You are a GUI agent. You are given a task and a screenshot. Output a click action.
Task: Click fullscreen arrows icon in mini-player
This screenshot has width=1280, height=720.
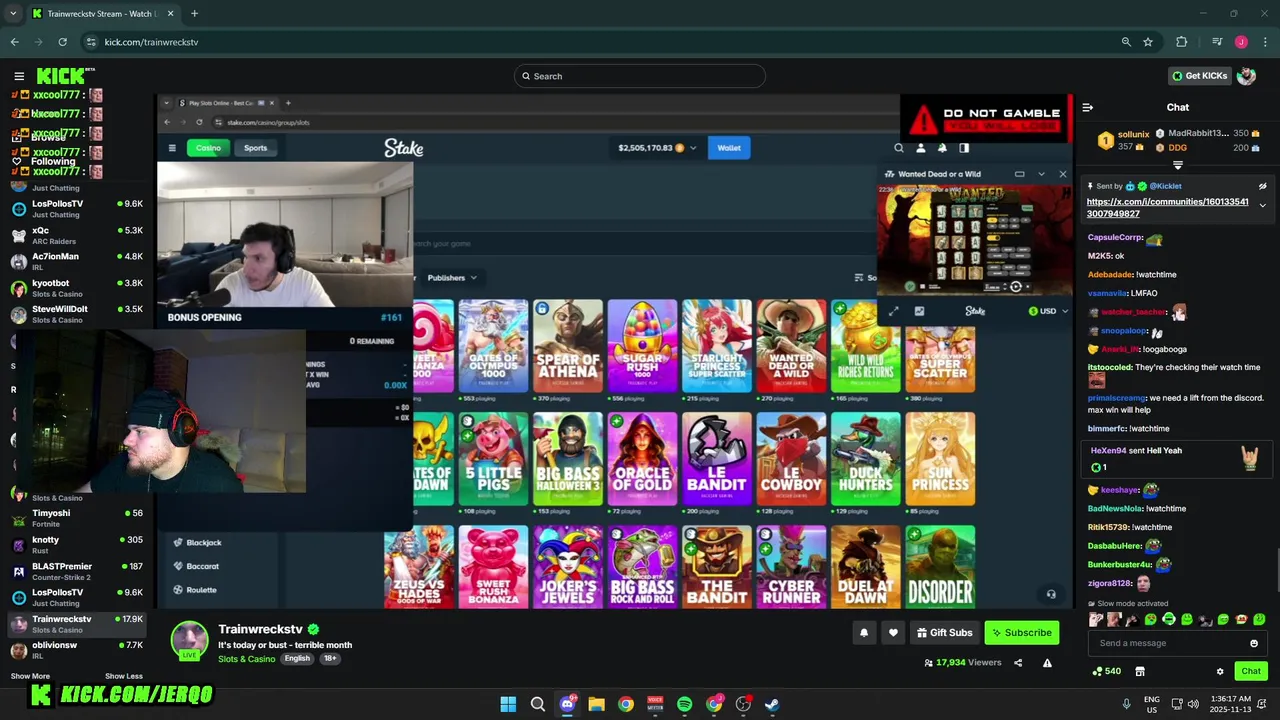(894, 311)
